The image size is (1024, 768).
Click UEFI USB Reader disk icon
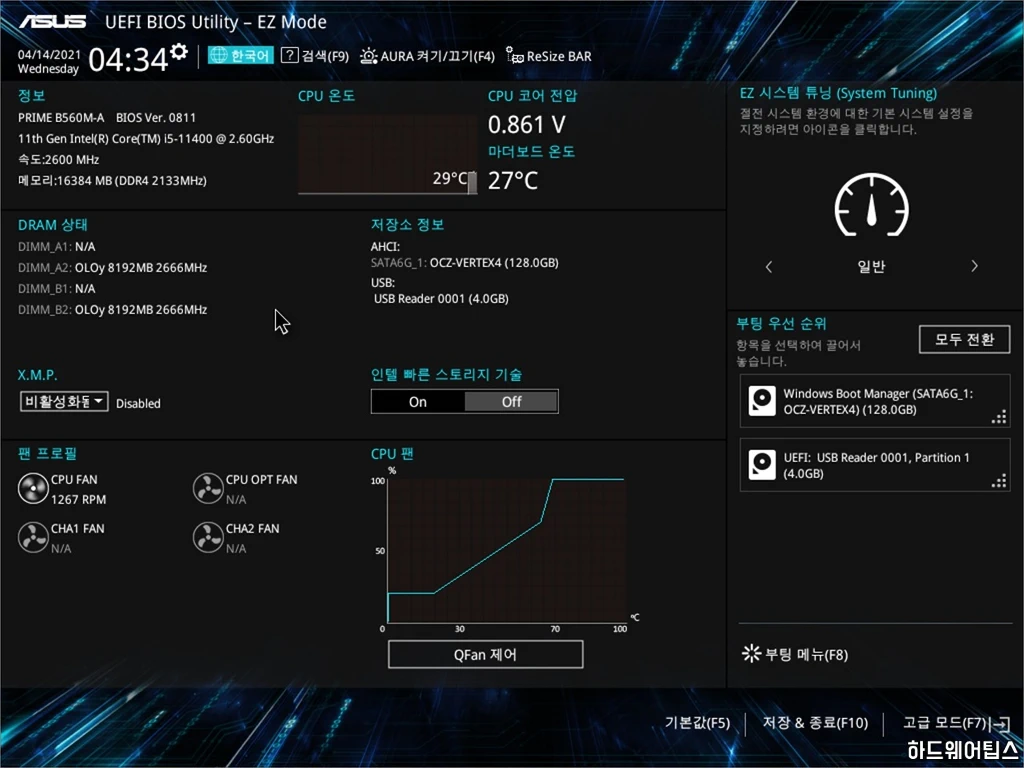click(x=762, y=465)
